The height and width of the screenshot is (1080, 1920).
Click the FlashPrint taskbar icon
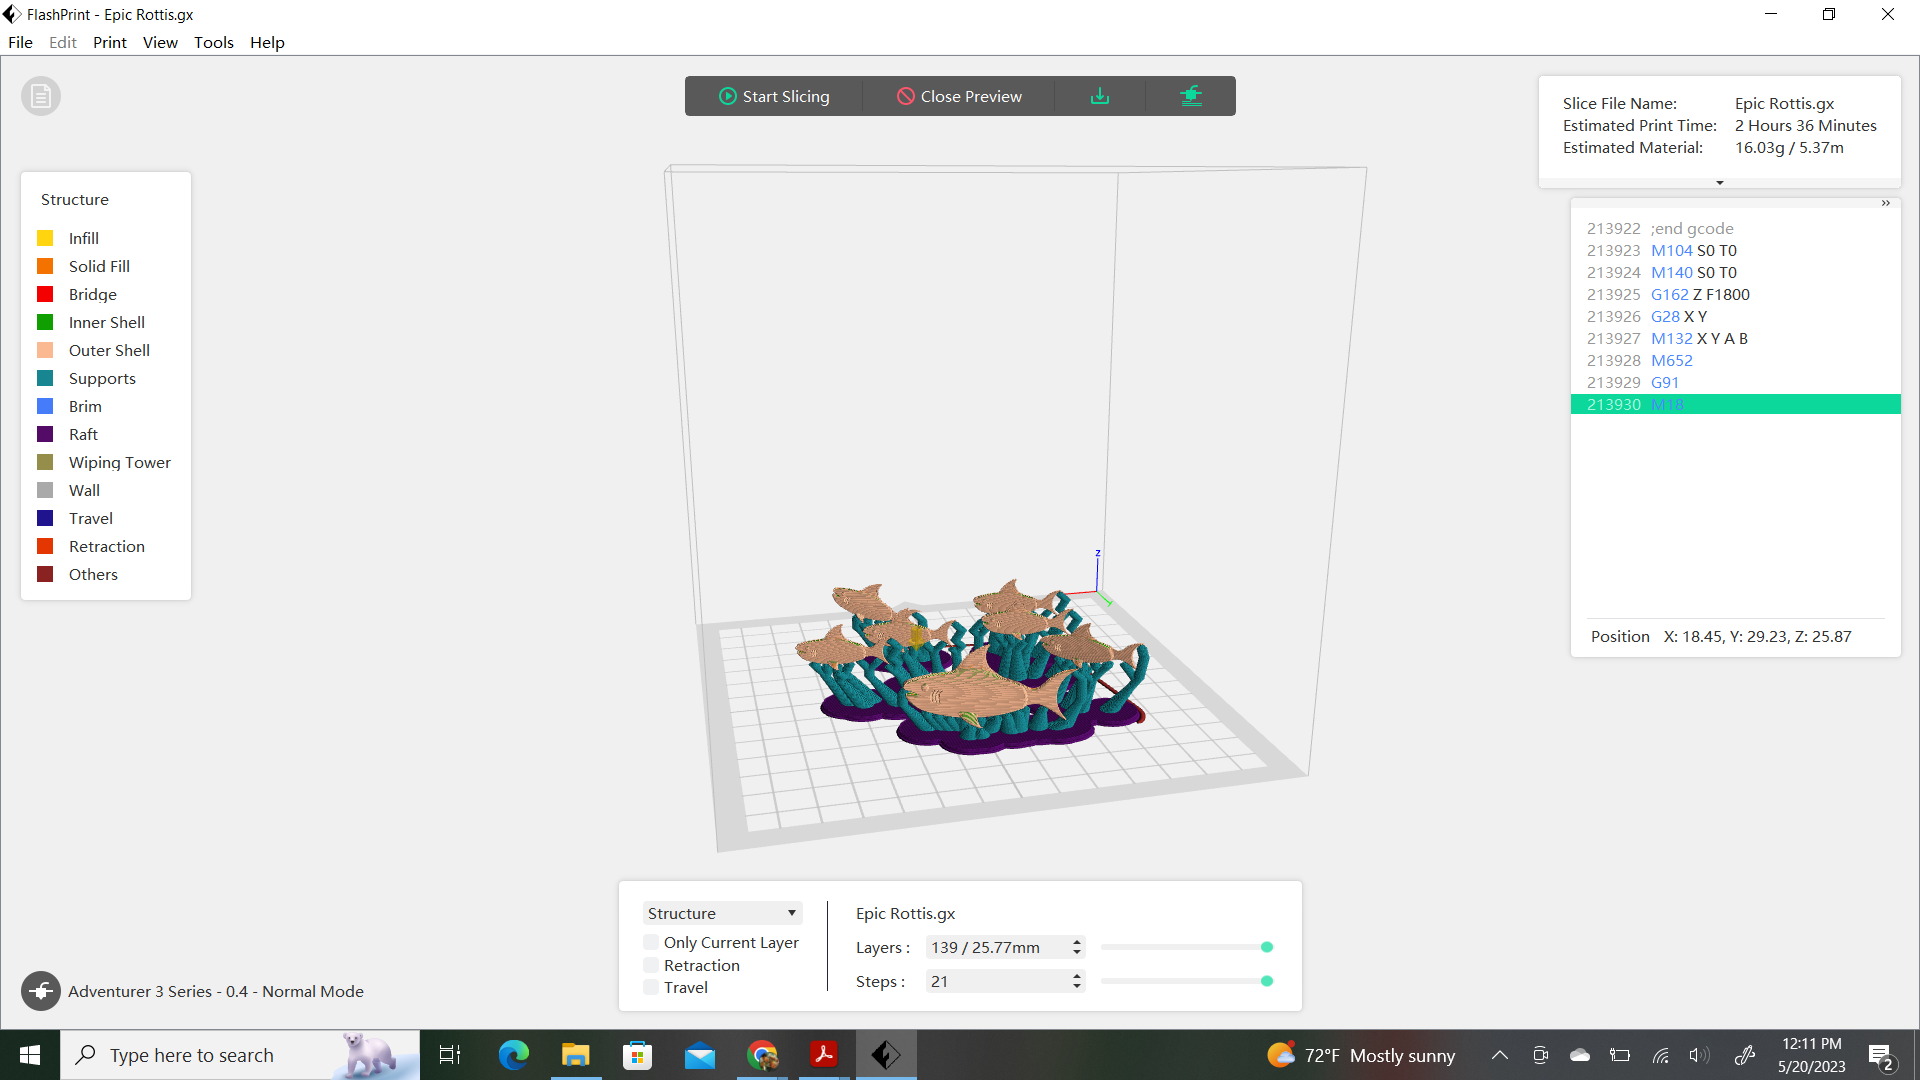click(886, 1055)
